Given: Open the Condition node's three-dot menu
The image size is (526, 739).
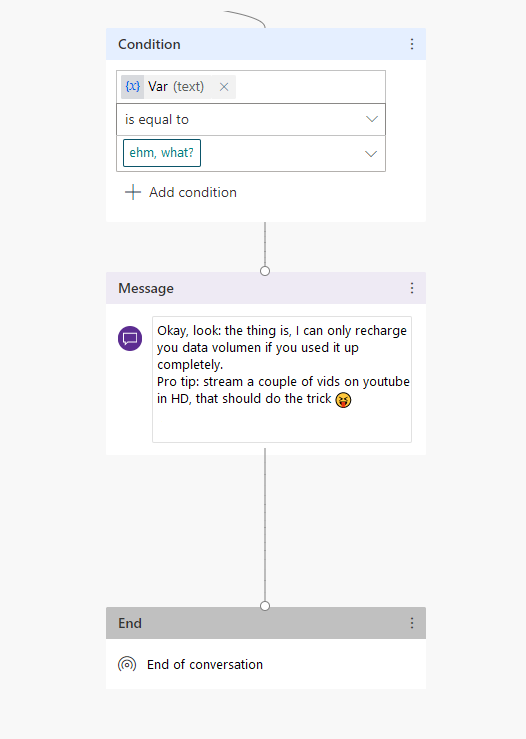Looking at the screenshot, I should [x=412, y=44].
